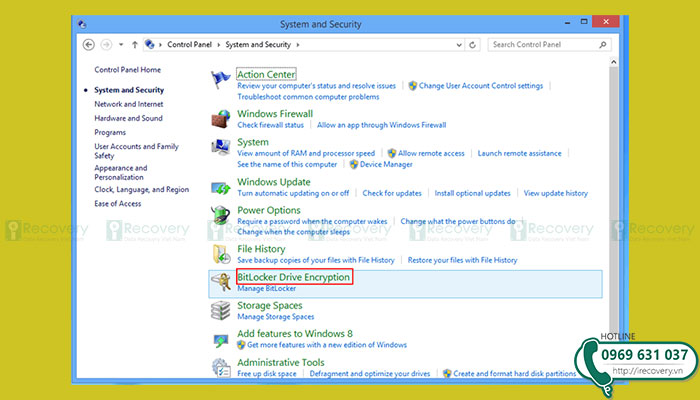The image size is (700, 400).
Task: Click the Administrative Tools gear icon
Action: pyautogui.click(x=221, y=367)
